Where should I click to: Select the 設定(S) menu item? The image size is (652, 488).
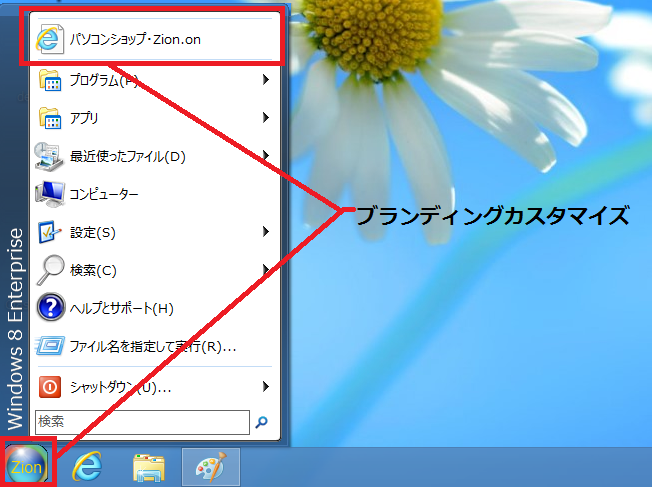[93, 232]
